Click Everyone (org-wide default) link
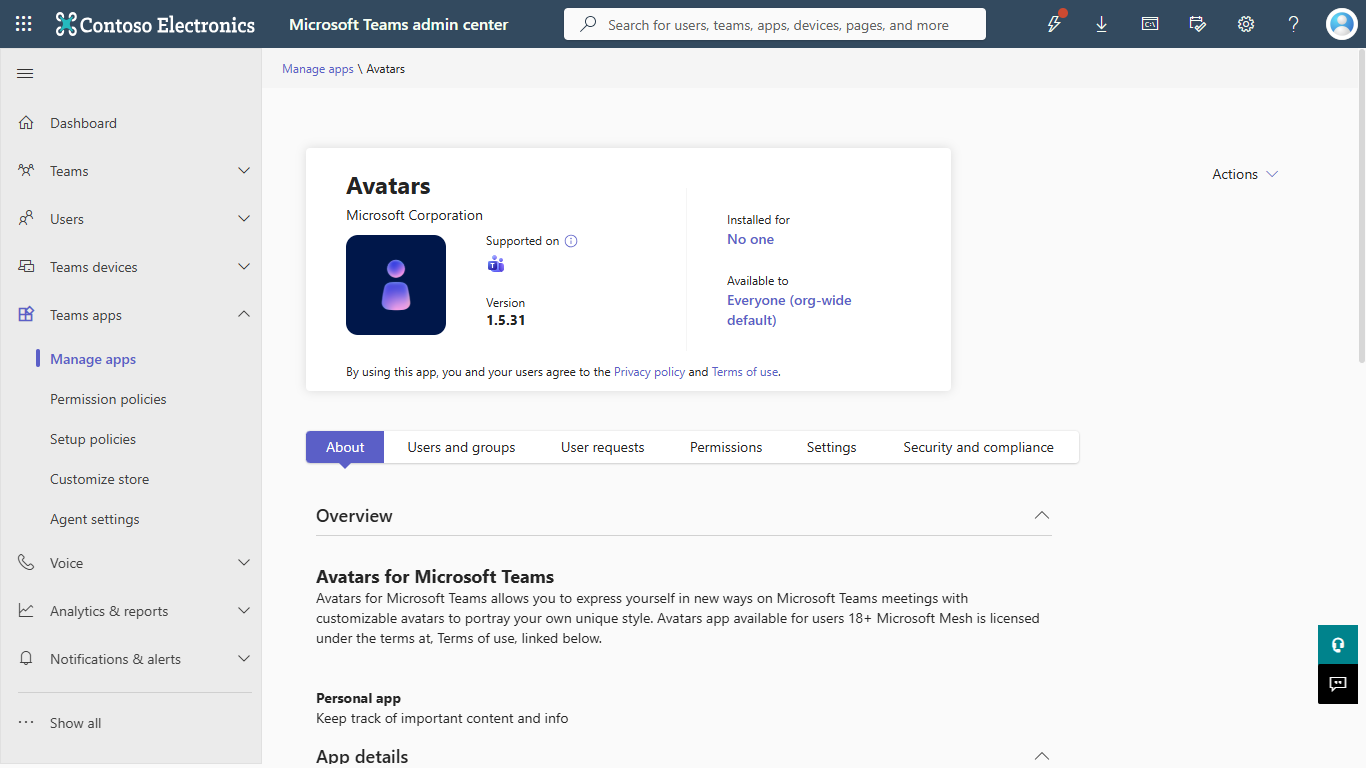 pos(789,310)
